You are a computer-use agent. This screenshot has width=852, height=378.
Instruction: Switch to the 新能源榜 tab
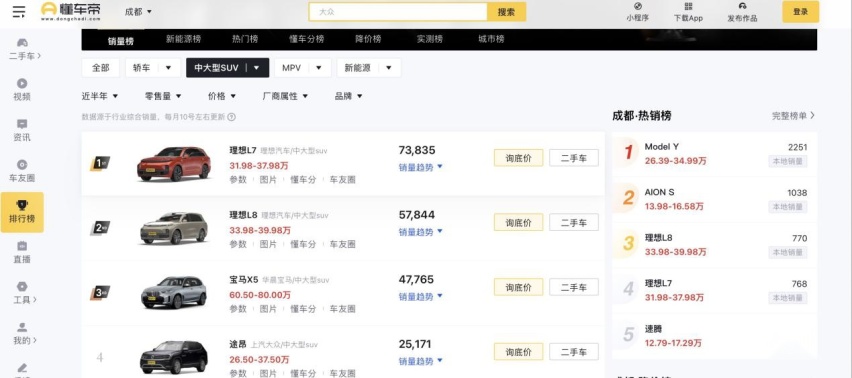point(183,39)
